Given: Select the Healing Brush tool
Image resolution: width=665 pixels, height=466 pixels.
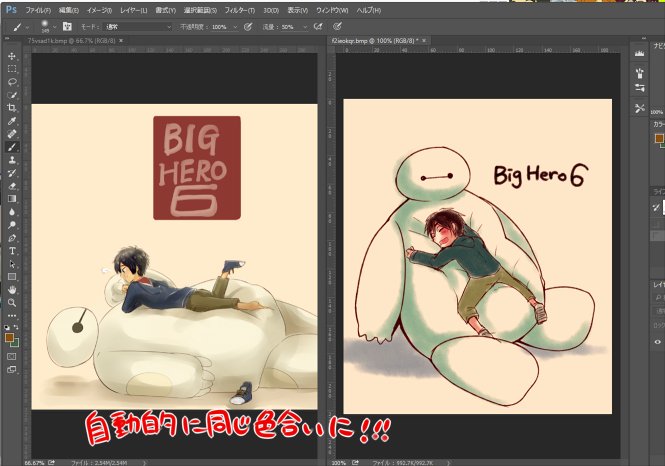Looking at the screenshot, I should pos(12,134).
